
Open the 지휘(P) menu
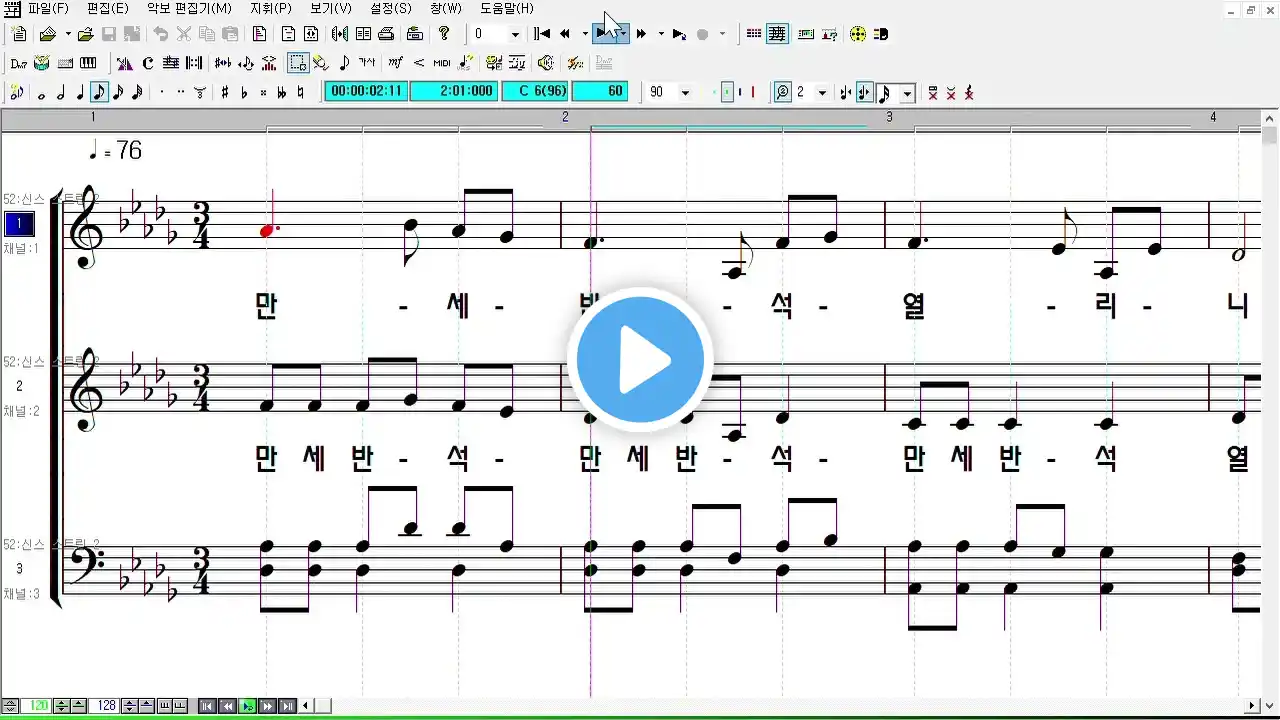(271, 8)
